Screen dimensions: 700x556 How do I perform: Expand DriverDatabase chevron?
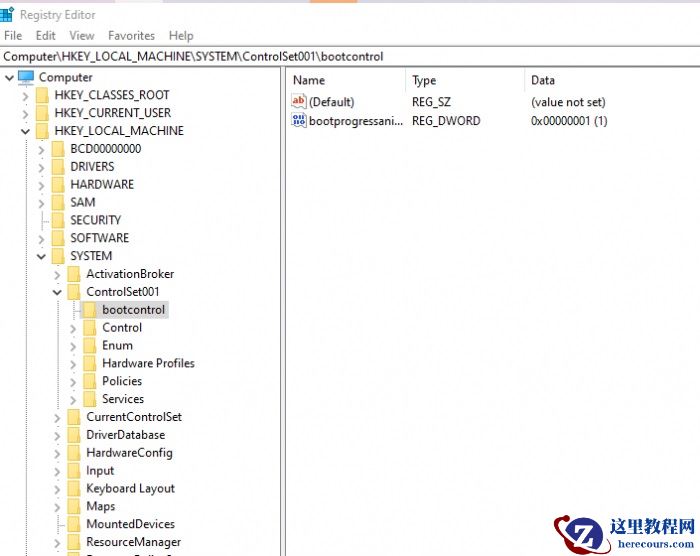coord(57,435)
